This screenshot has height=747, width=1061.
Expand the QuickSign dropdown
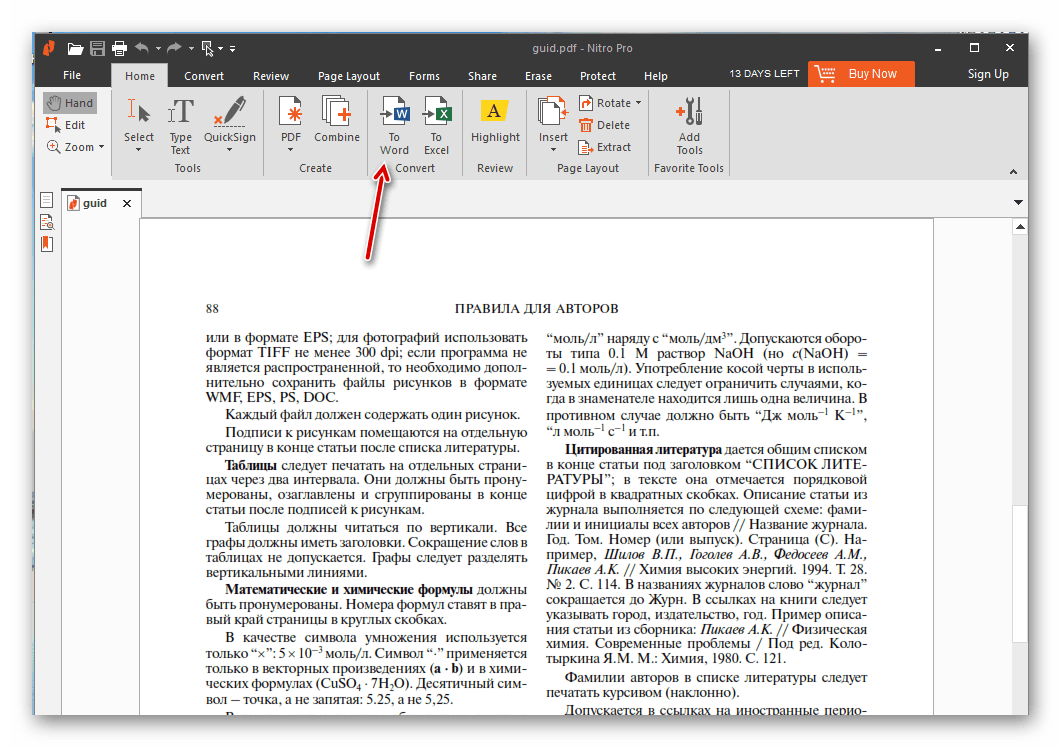tap(229, 151)
